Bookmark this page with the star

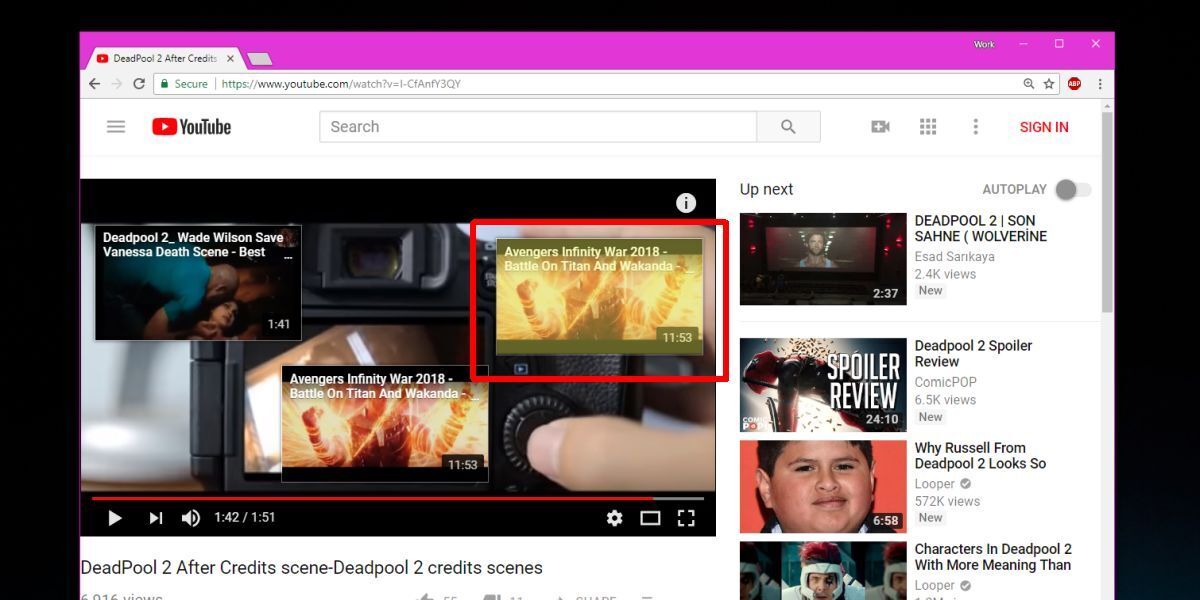(x=1049, y=84)
